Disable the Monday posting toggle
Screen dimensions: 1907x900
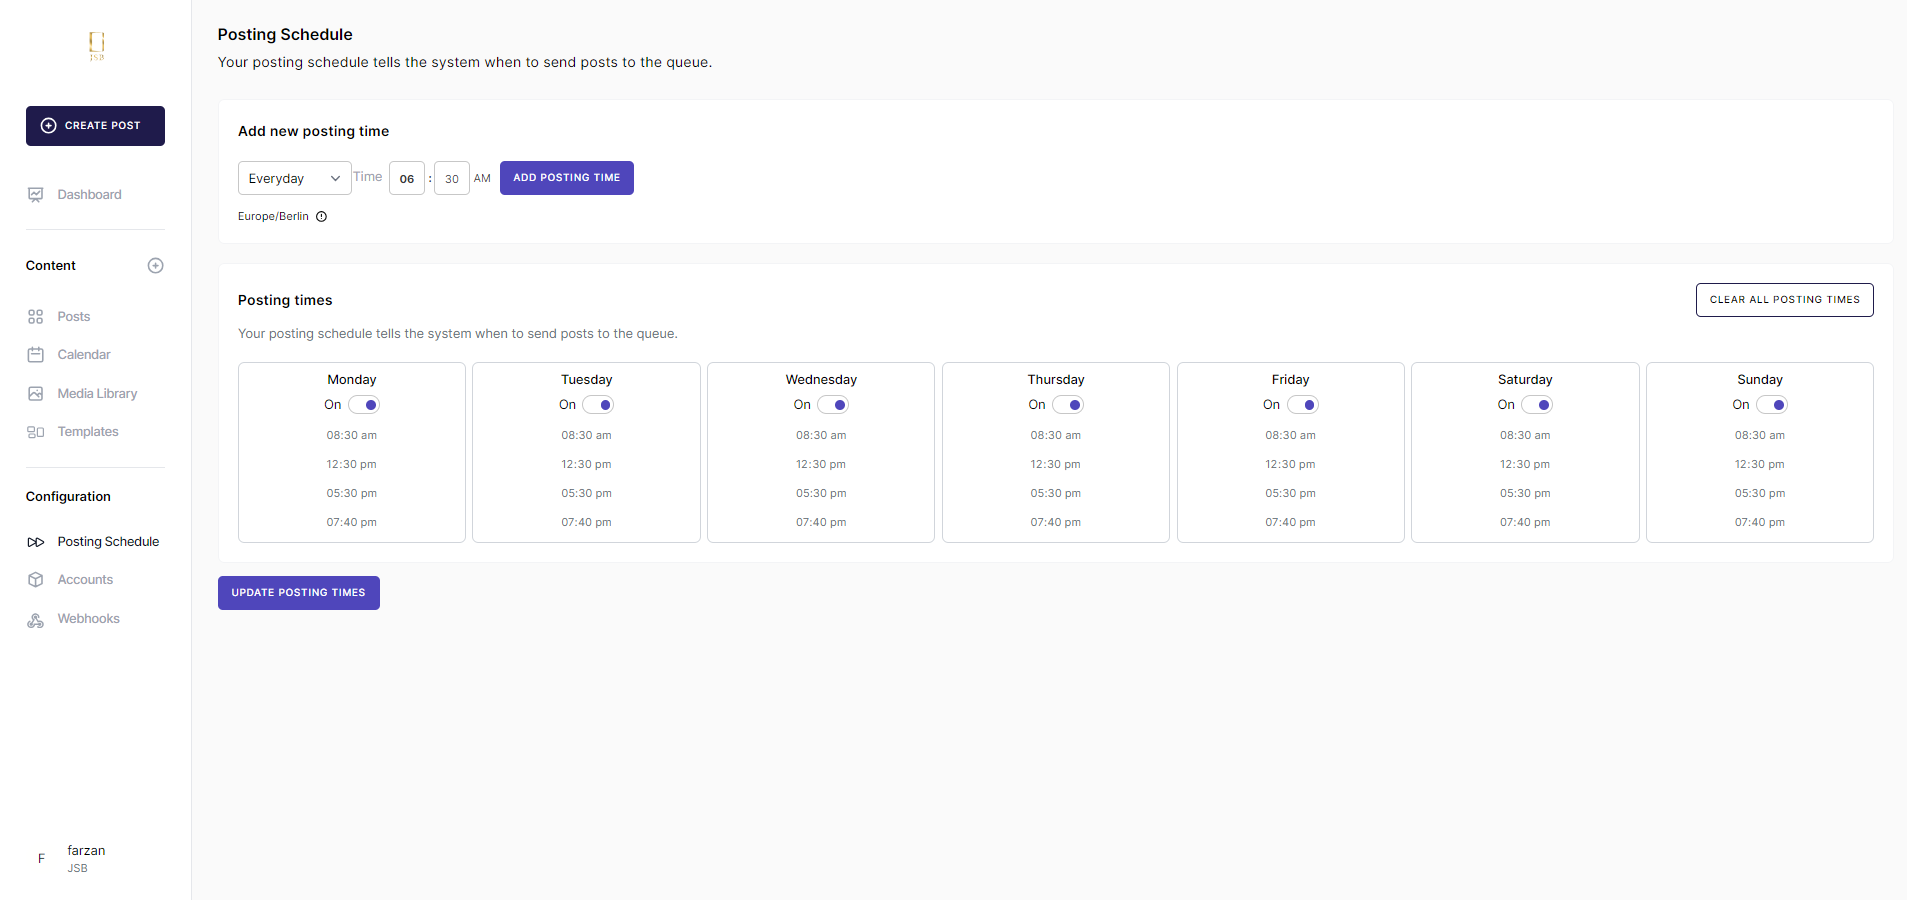click(x=364, y=405)
